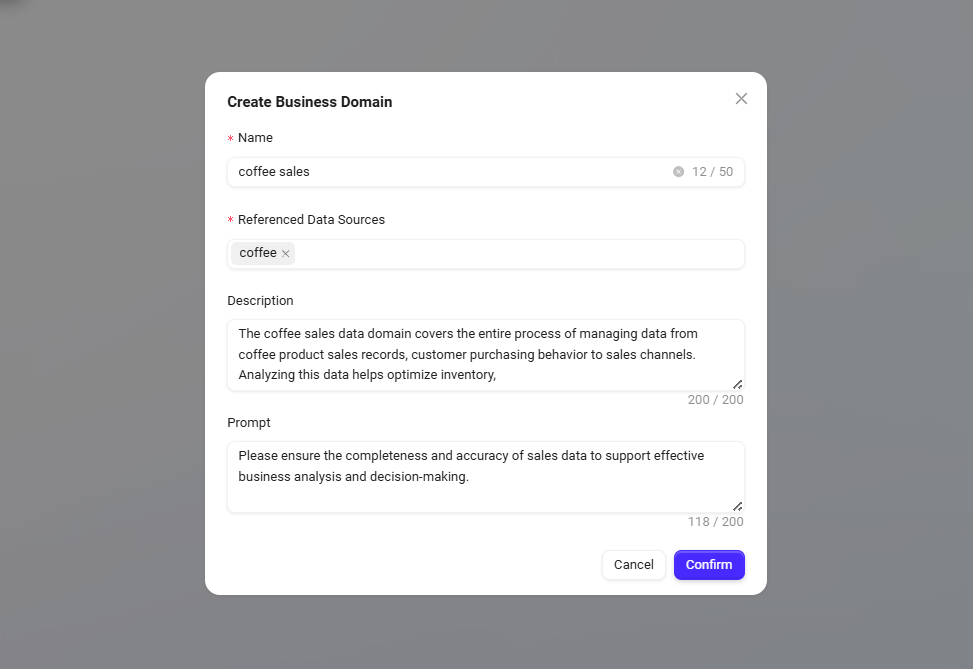Click the Prompt label
973x669 pixels.
pyautogui.click(x=249, y=423)
